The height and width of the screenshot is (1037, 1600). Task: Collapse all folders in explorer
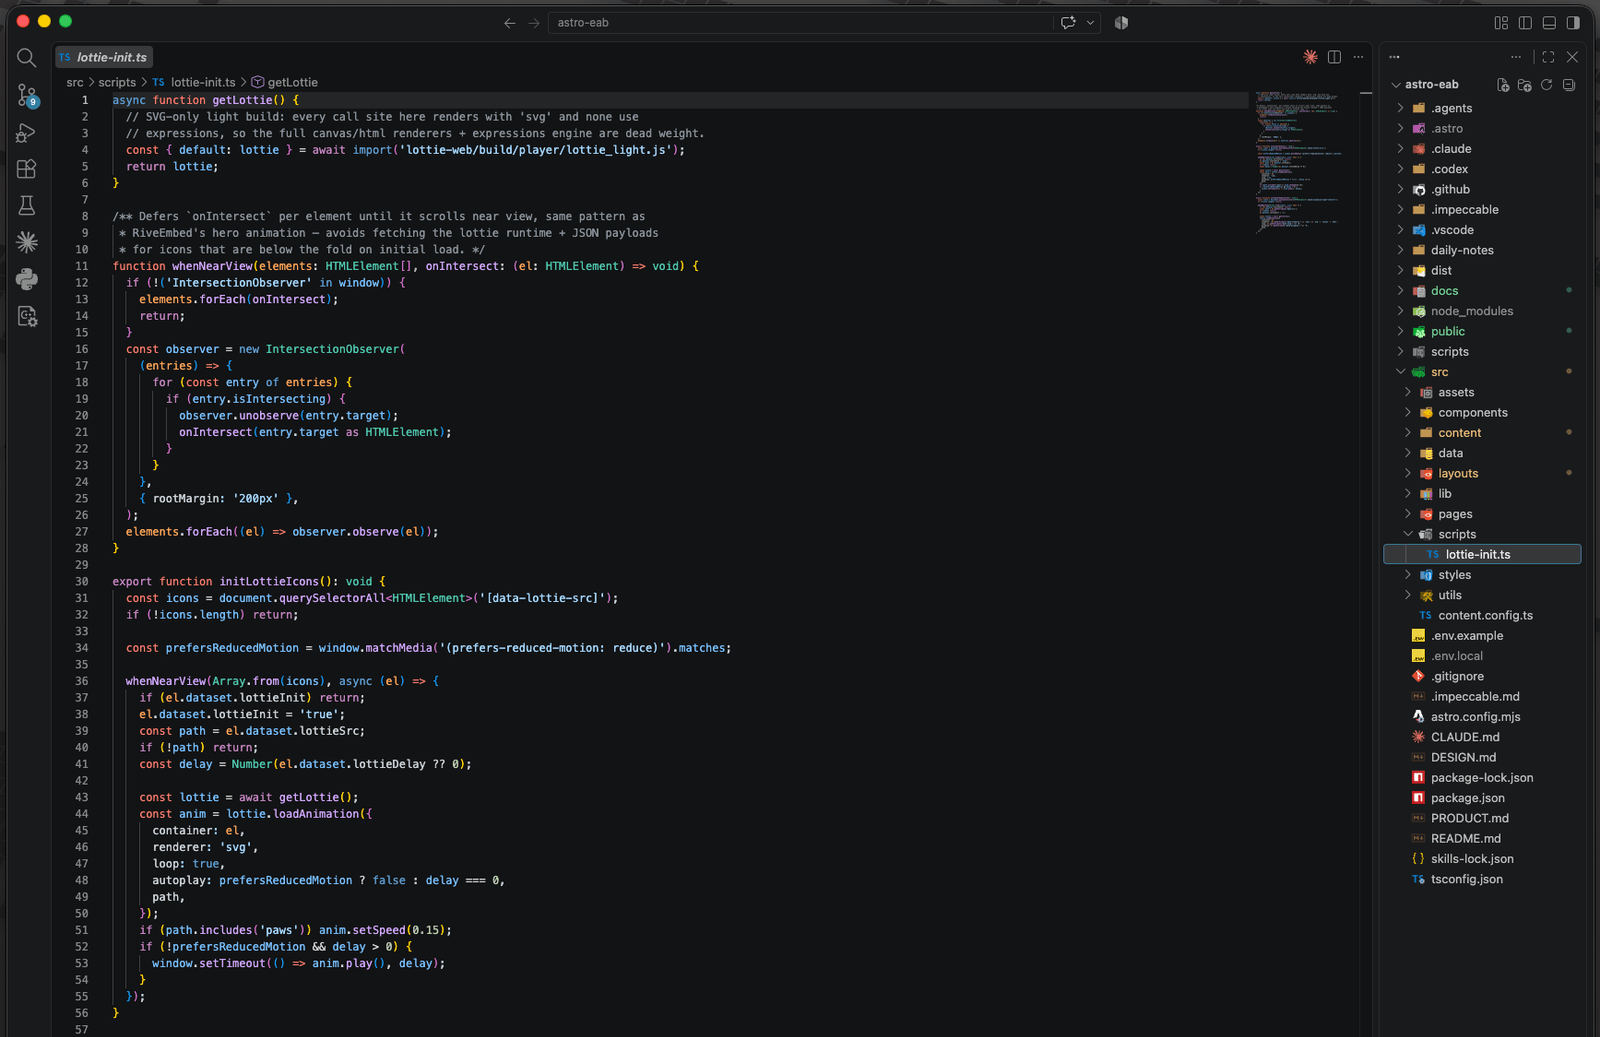pos(1568,85)
